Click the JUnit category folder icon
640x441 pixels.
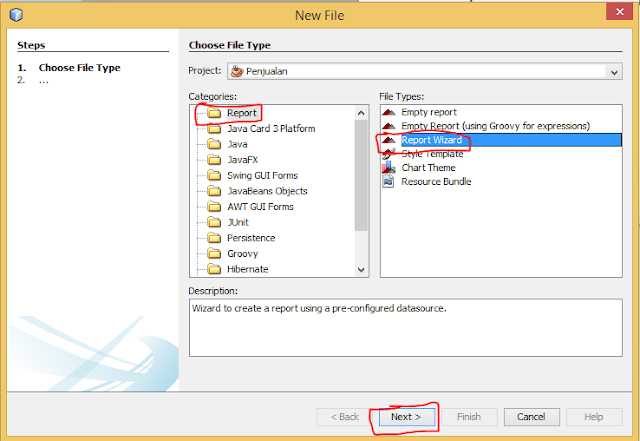[214, 222]
